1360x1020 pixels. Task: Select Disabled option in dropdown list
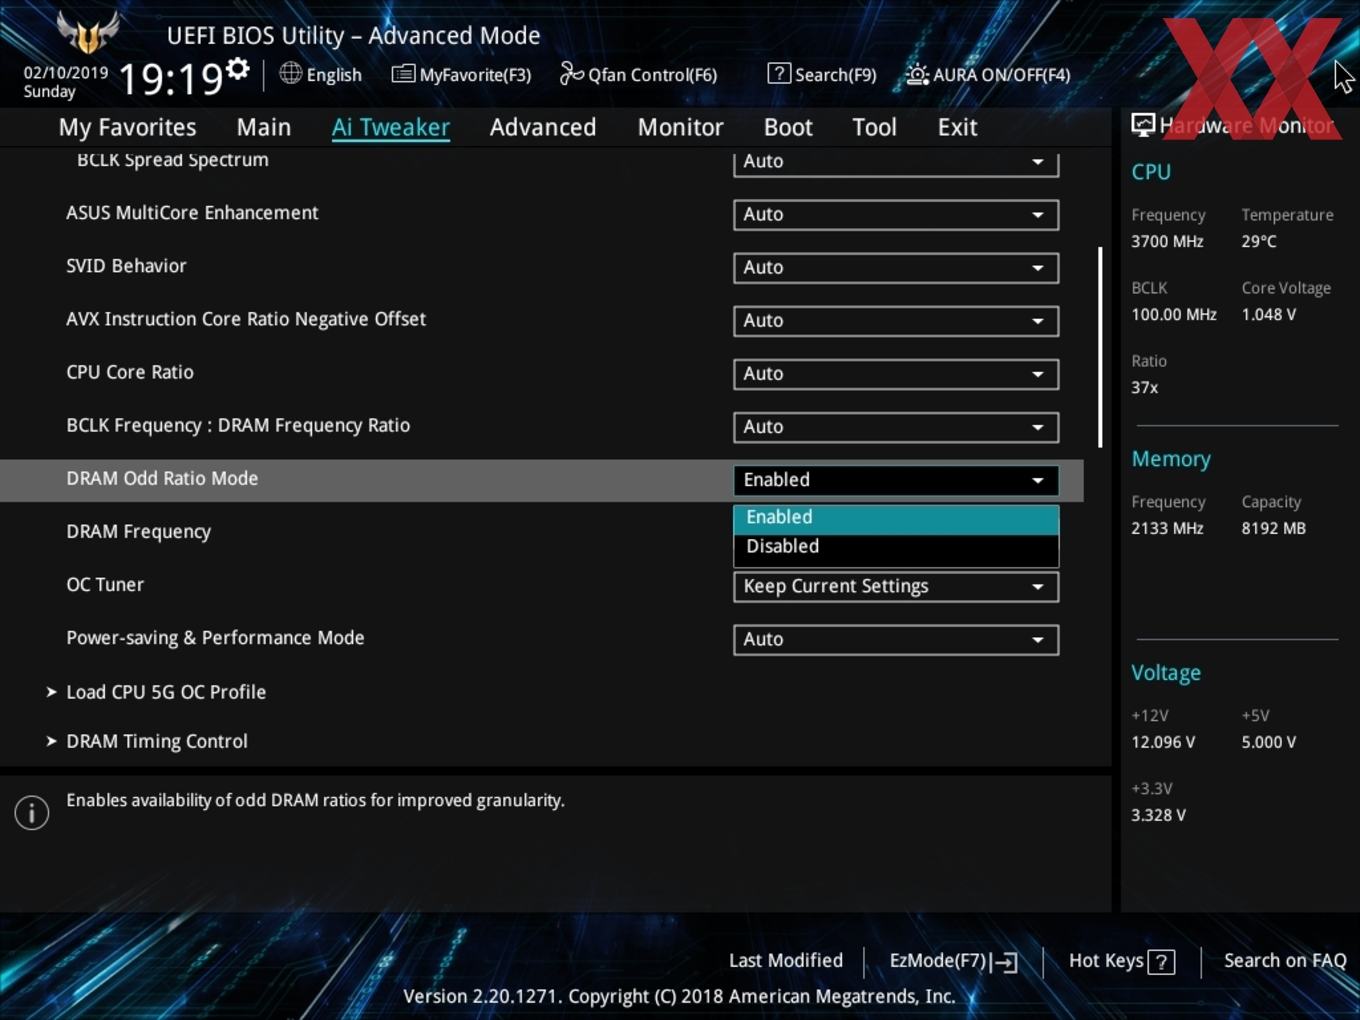(896, 547)
